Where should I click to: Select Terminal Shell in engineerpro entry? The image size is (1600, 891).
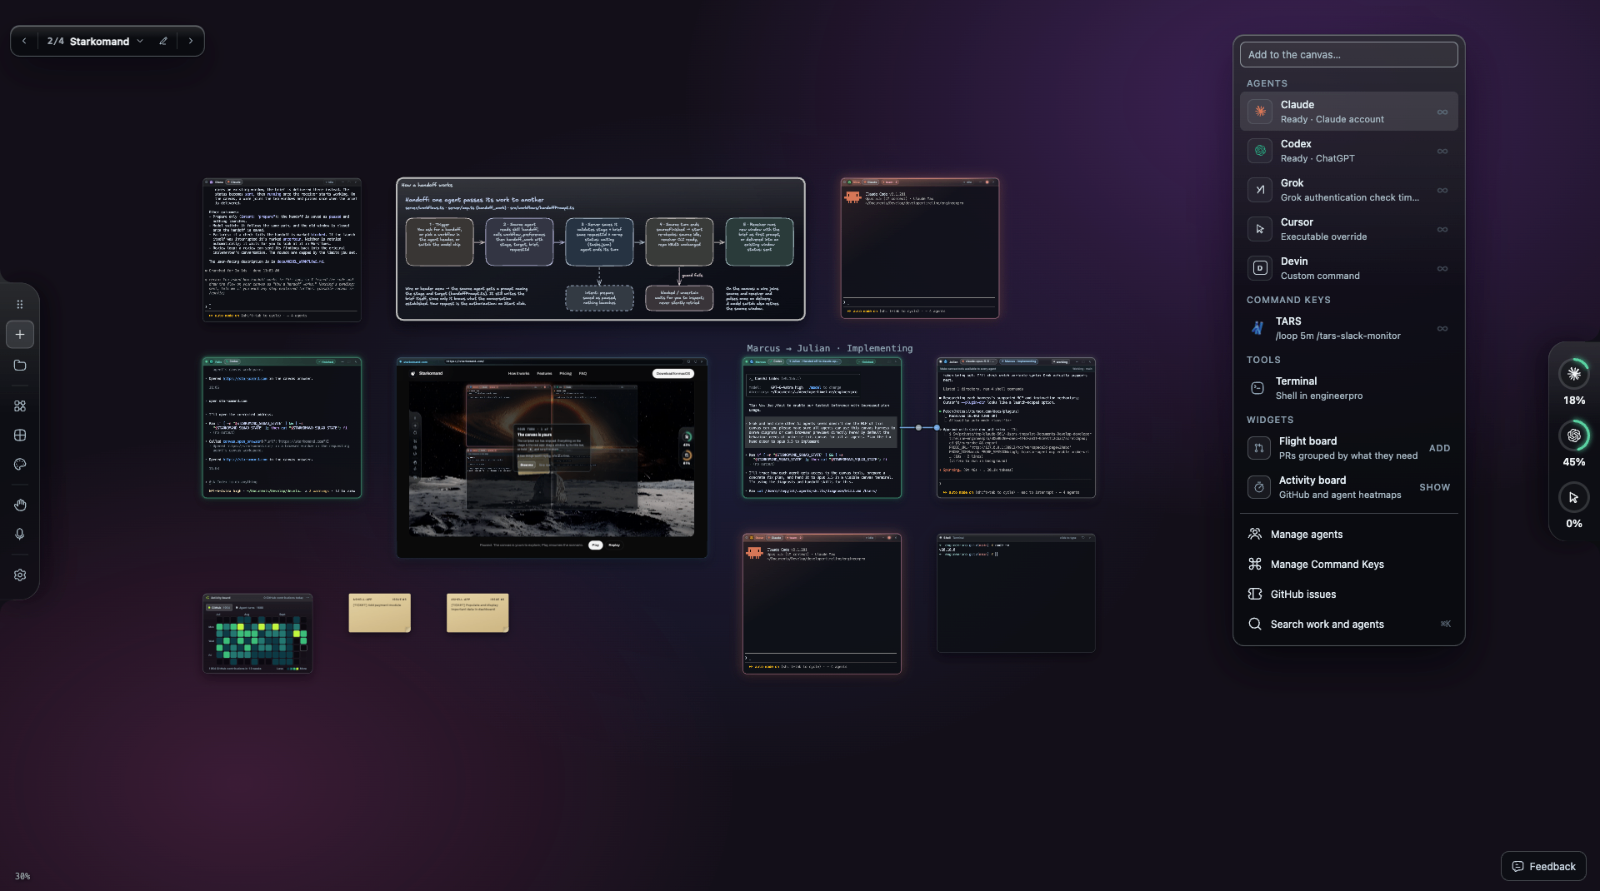point(1349,388)
